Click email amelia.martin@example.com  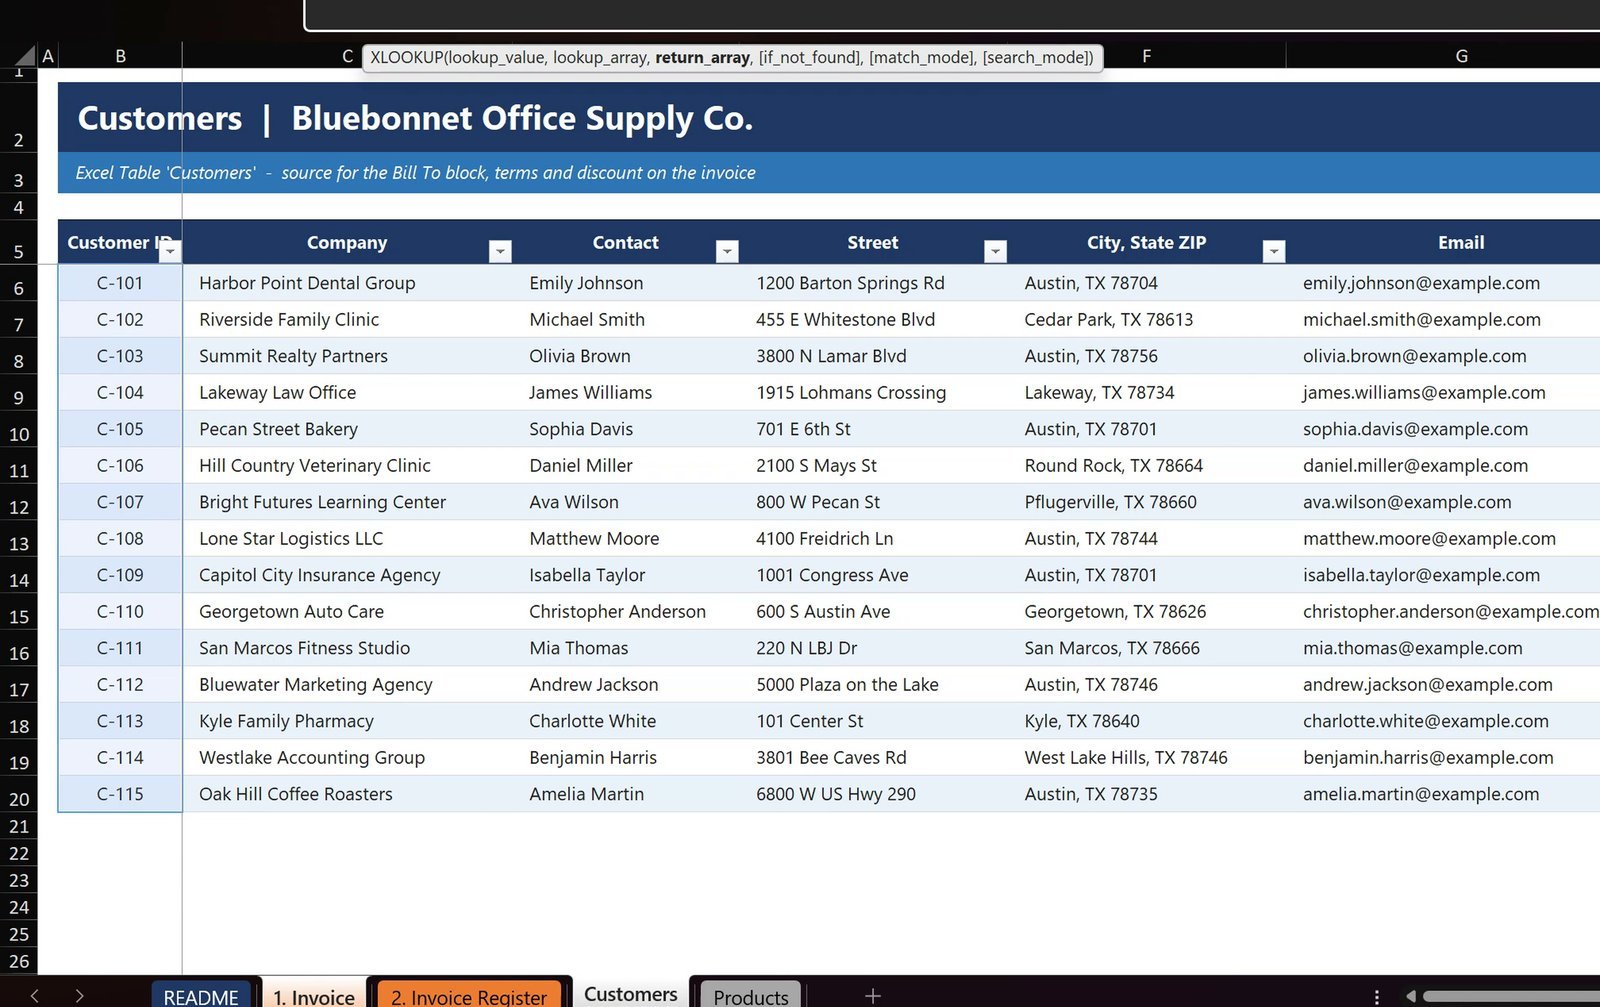tap(1443, 794)
